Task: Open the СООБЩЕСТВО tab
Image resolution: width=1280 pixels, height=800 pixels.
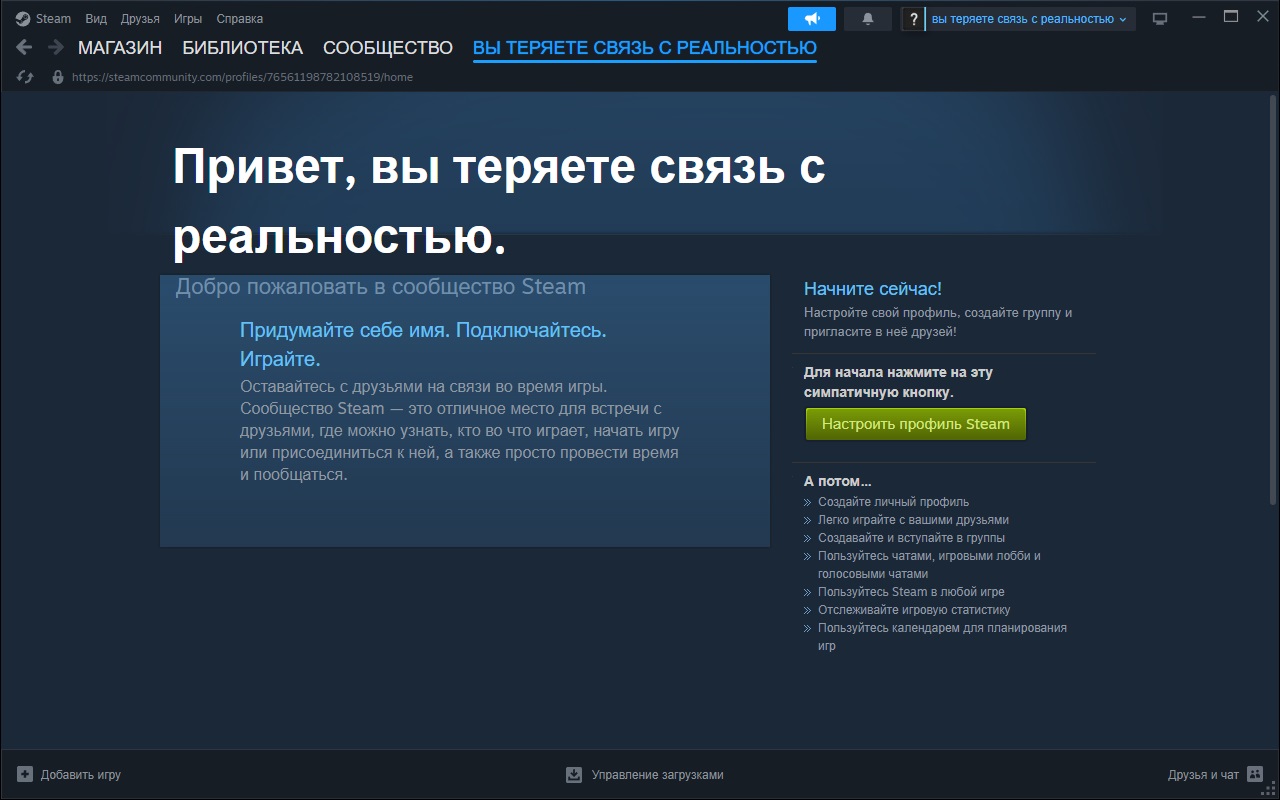Action: tap(387, 48)
